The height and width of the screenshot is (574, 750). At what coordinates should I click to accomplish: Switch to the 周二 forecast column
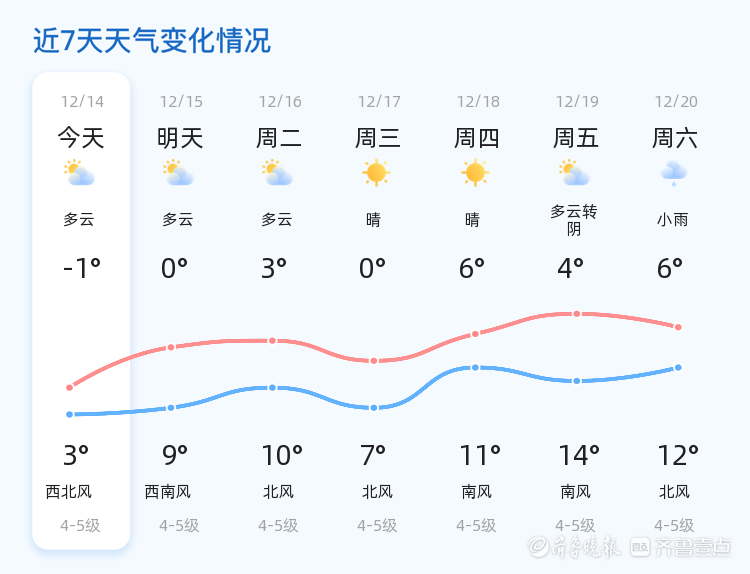coord(279,137)
